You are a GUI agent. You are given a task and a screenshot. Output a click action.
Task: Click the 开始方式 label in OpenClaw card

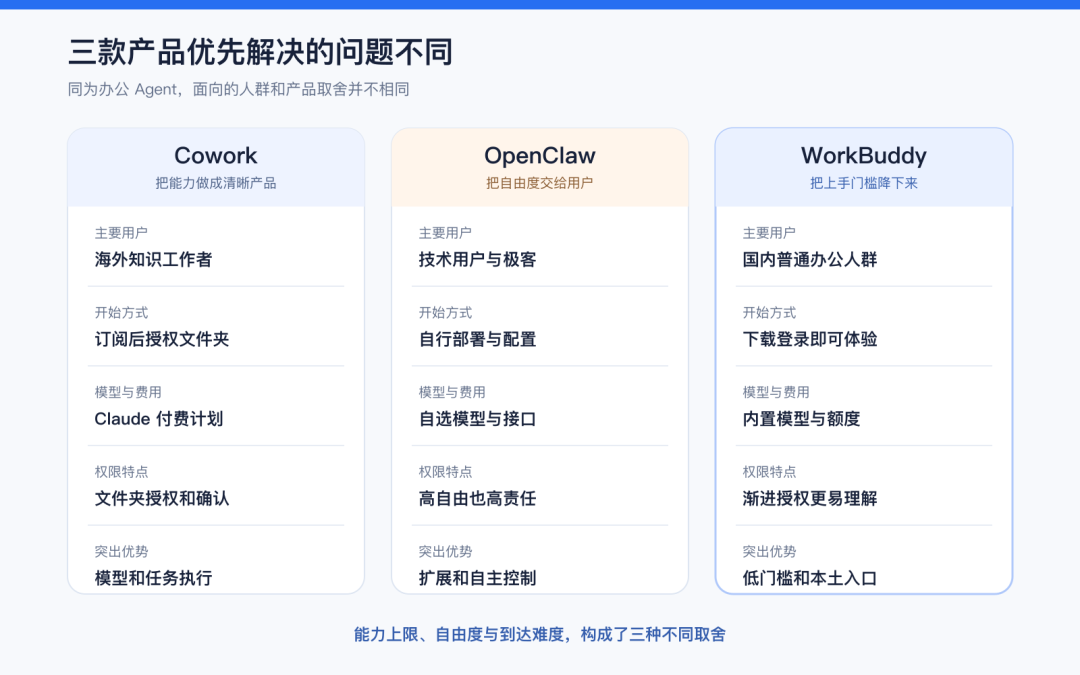tap(445, 313)
